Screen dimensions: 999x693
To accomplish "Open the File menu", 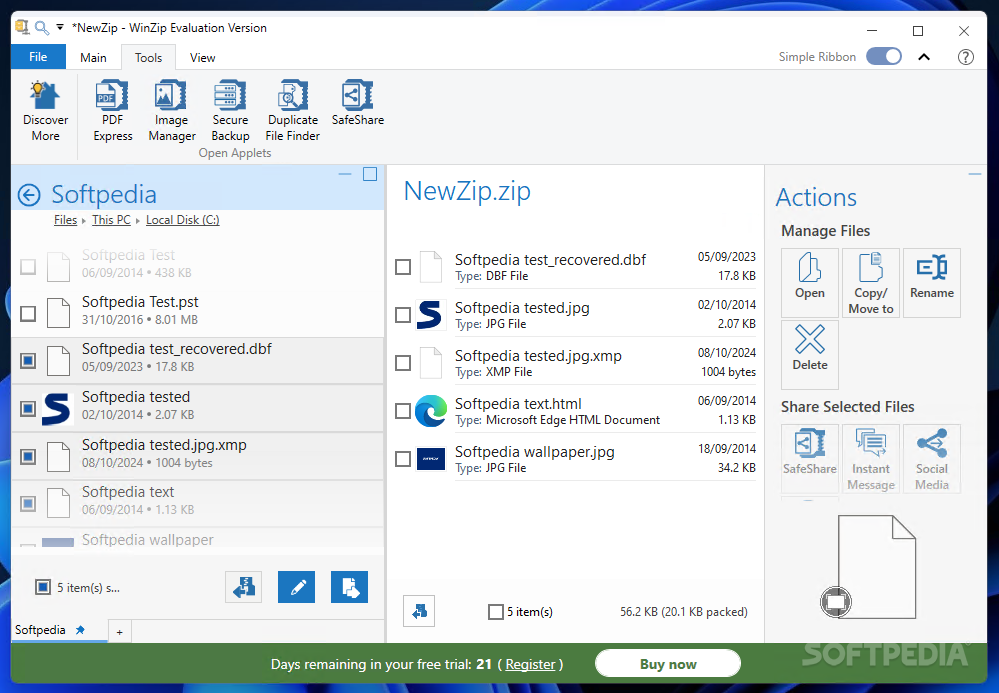I will coord(38,57).
